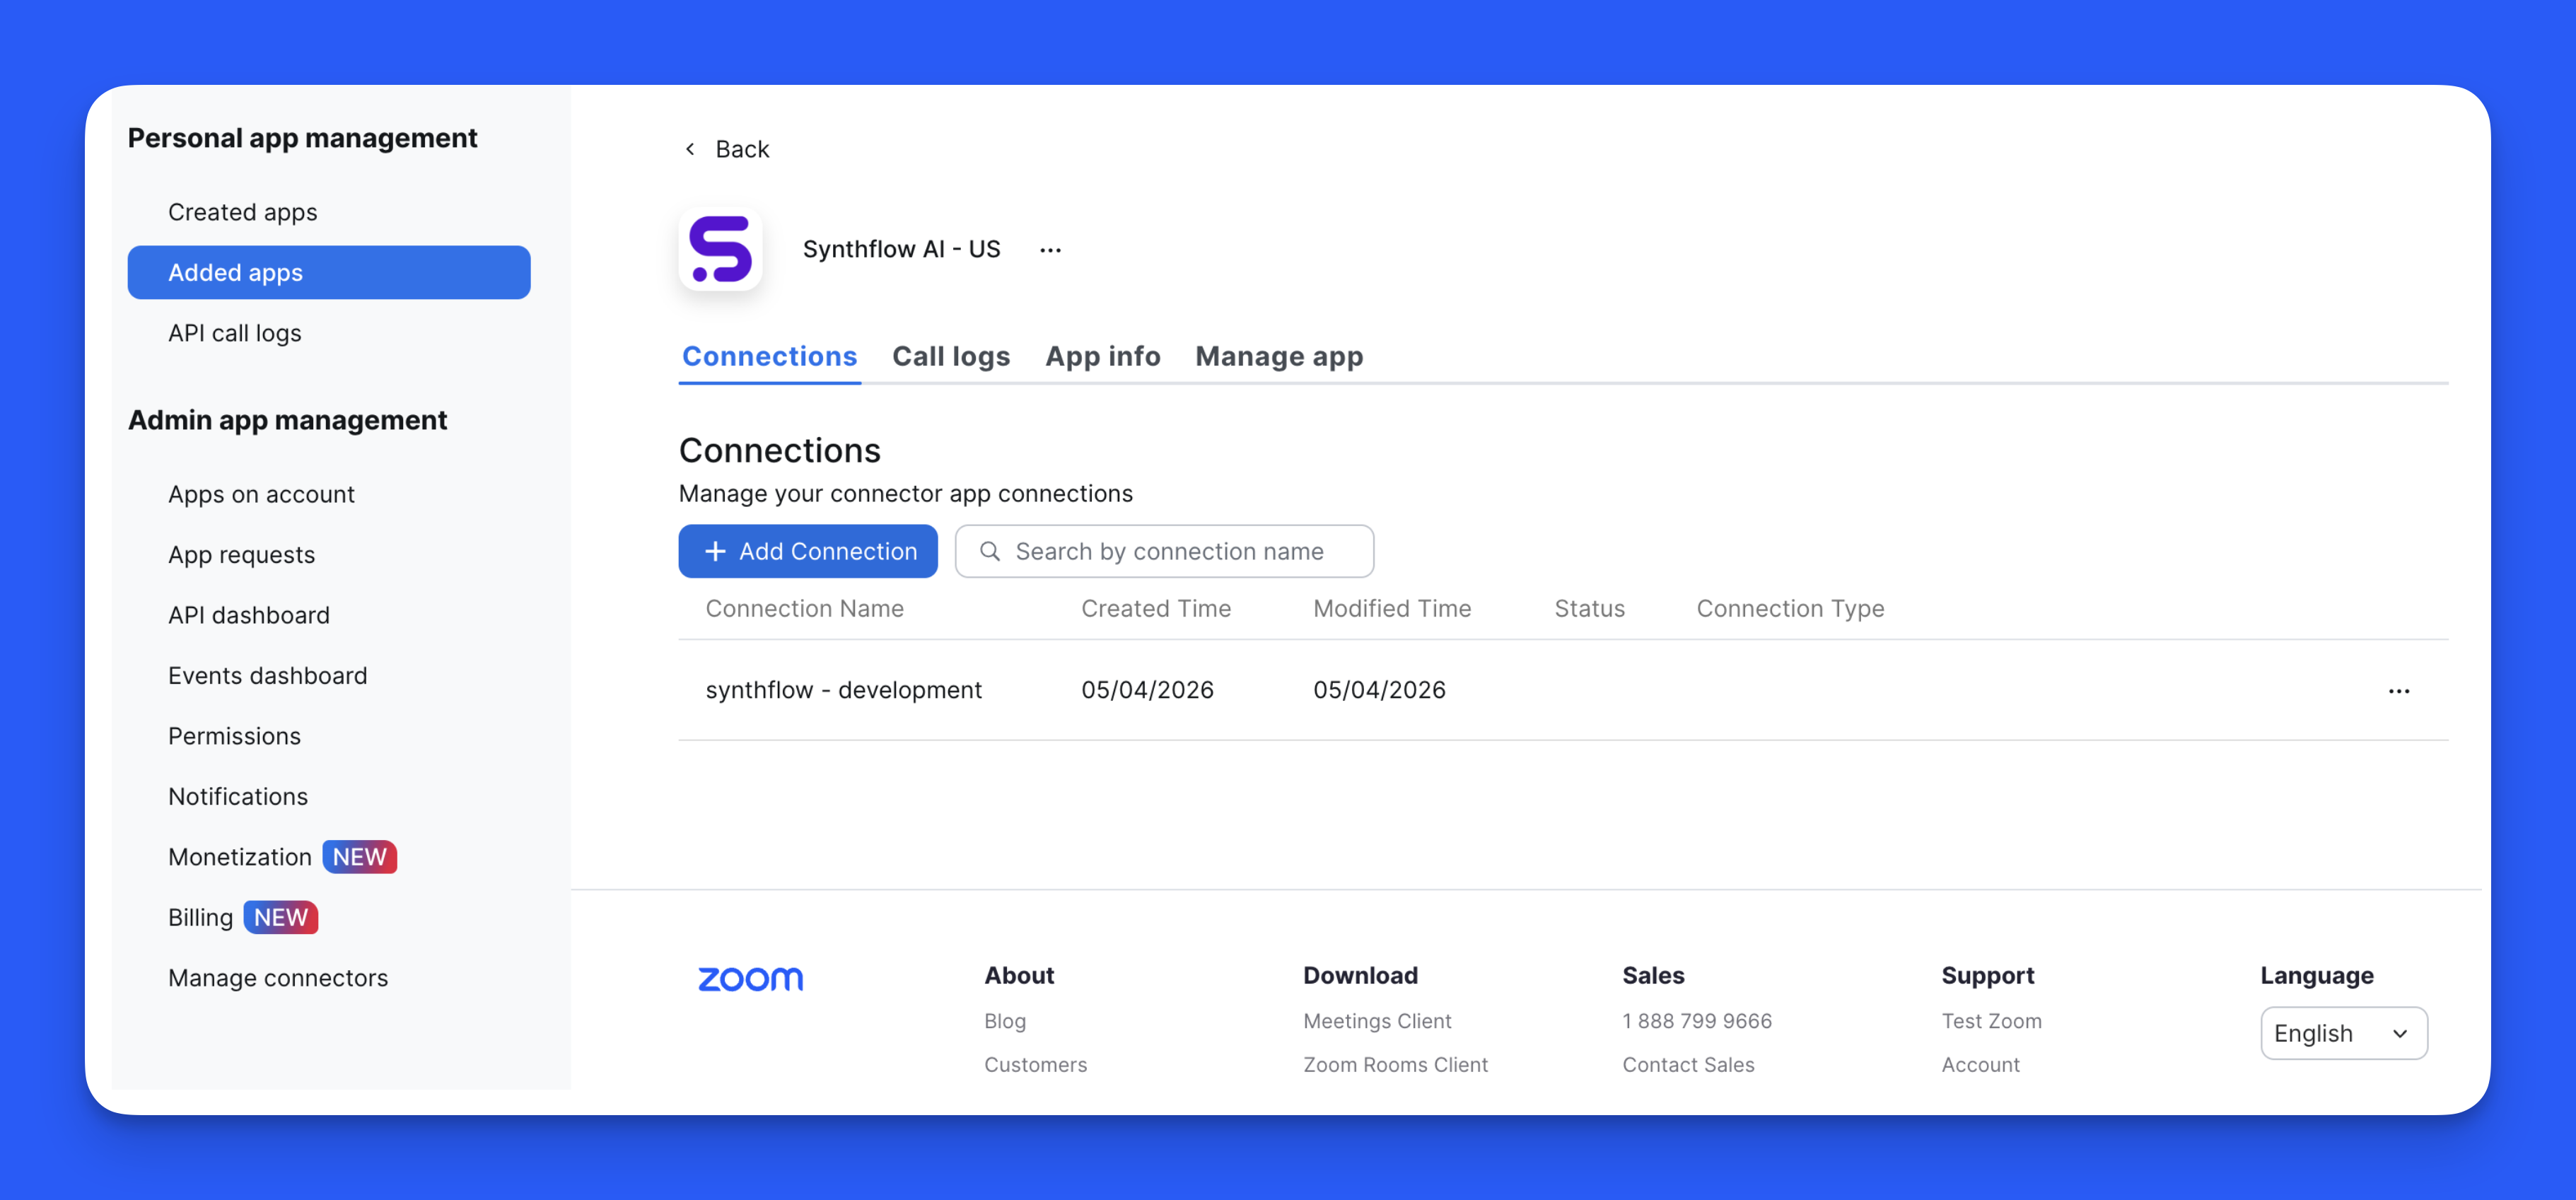This screenshot has height=1200, width=2576.
Task: Click Zoom Rooms Client link
Action: [x=1395, y=1065]
